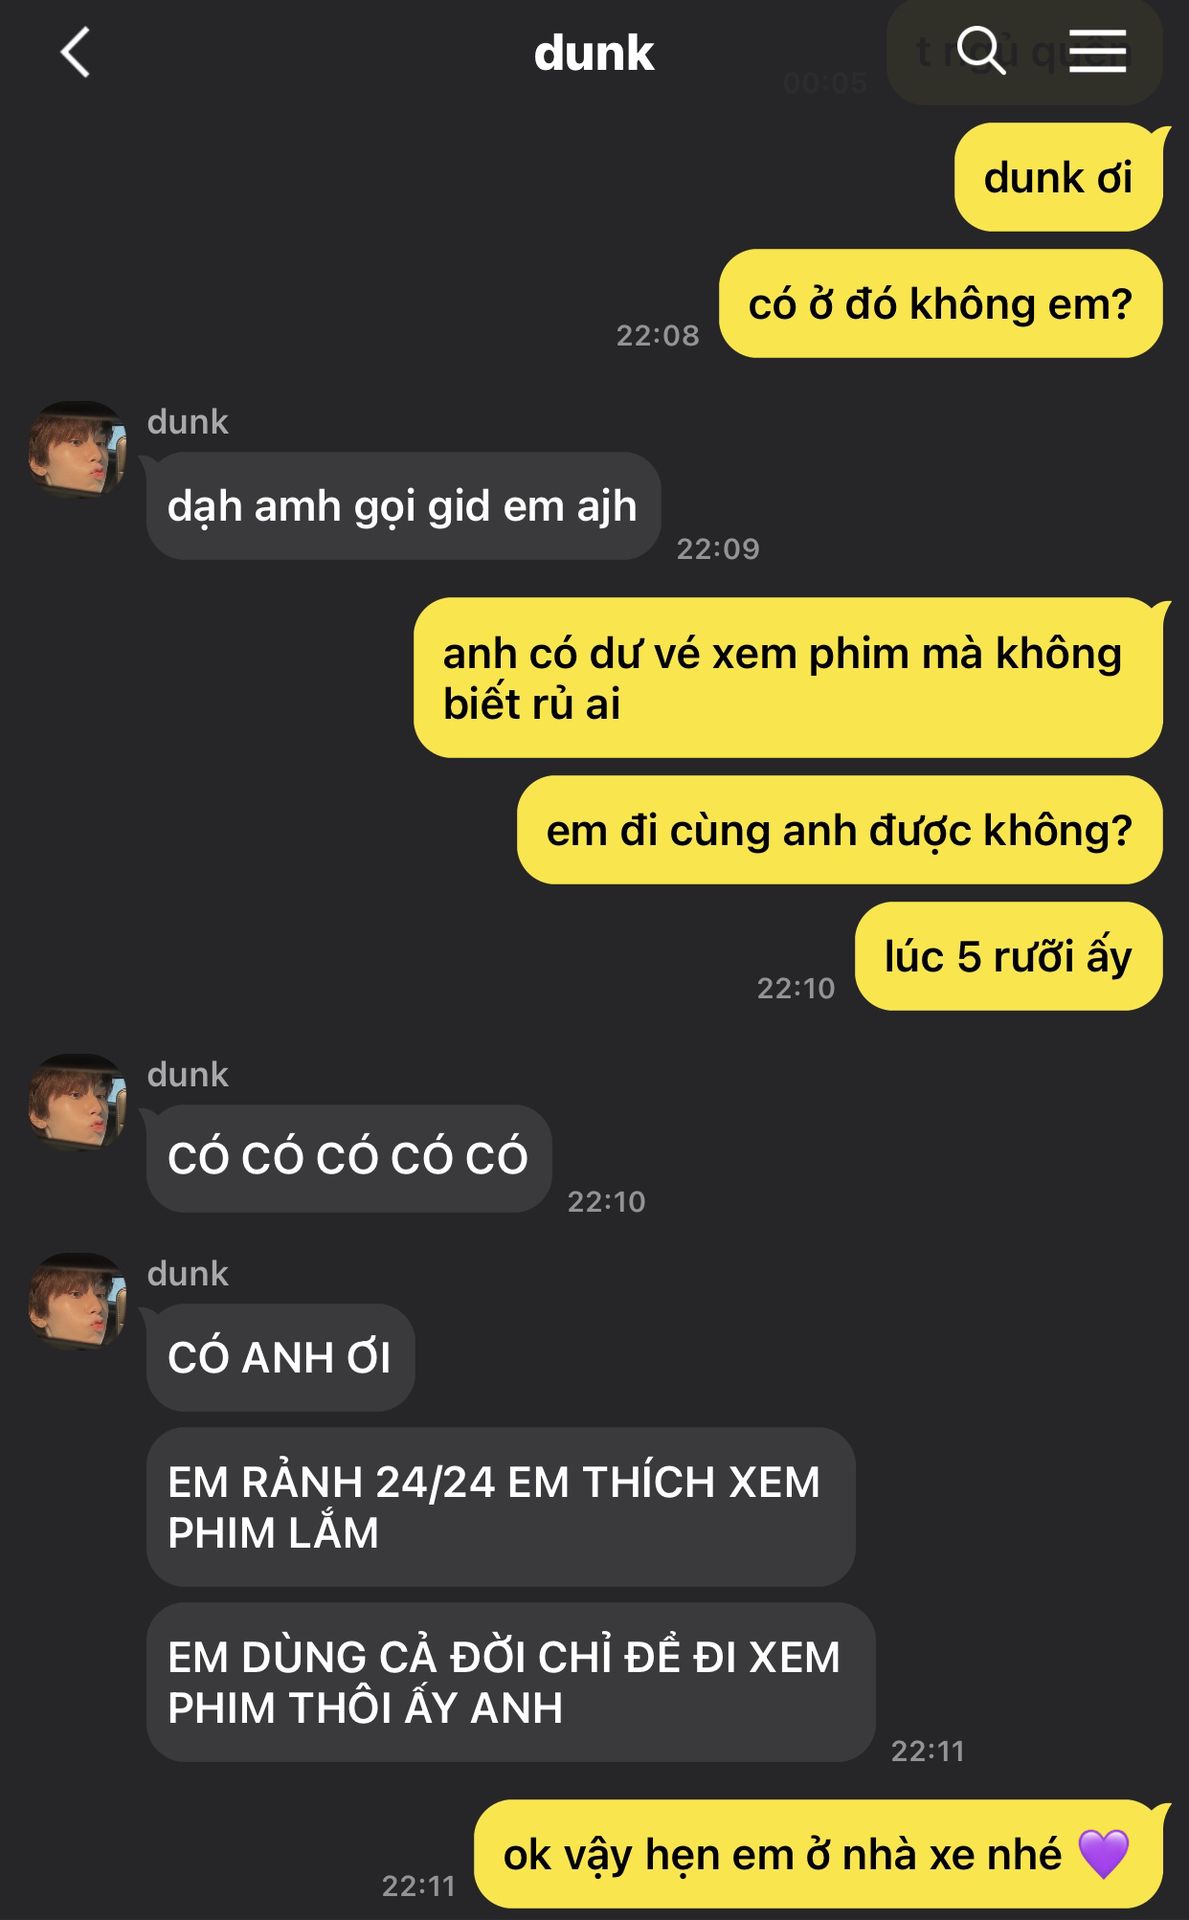Screen dimensions: 1189x1920
Task: Click the 'dunk' chat title
Action: point(594,52)
